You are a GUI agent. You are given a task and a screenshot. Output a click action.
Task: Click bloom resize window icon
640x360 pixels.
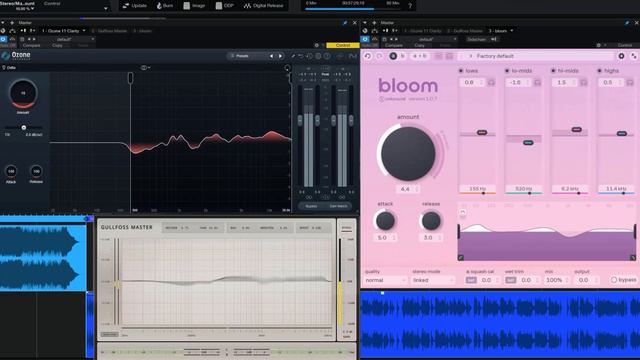click(x=634, y=56)
